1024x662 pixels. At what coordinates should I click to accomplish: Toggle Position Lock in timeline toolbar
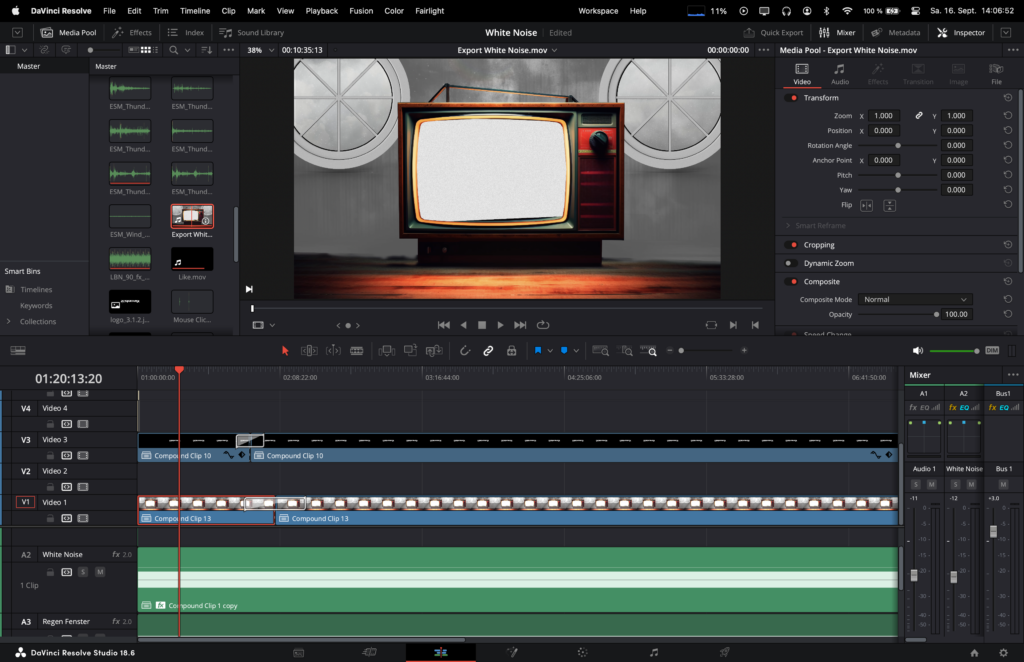pyautogui.click(x=512, y=351)
